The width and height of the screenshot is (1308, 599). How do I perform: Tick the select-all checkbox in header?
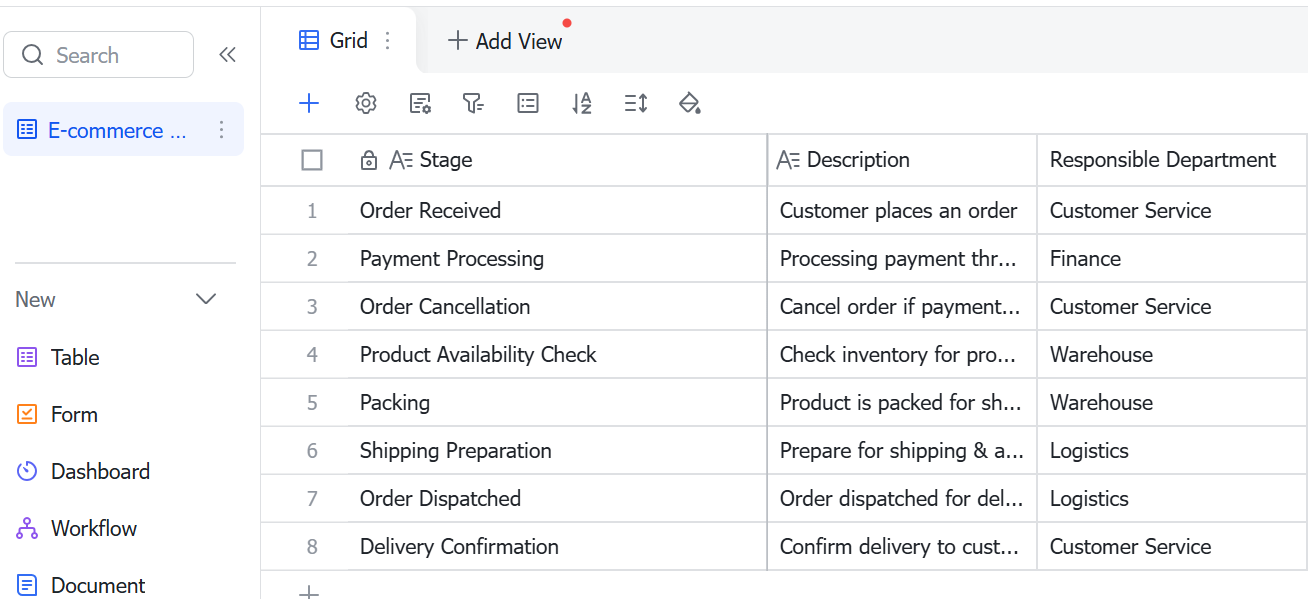(x=312, y=160)
